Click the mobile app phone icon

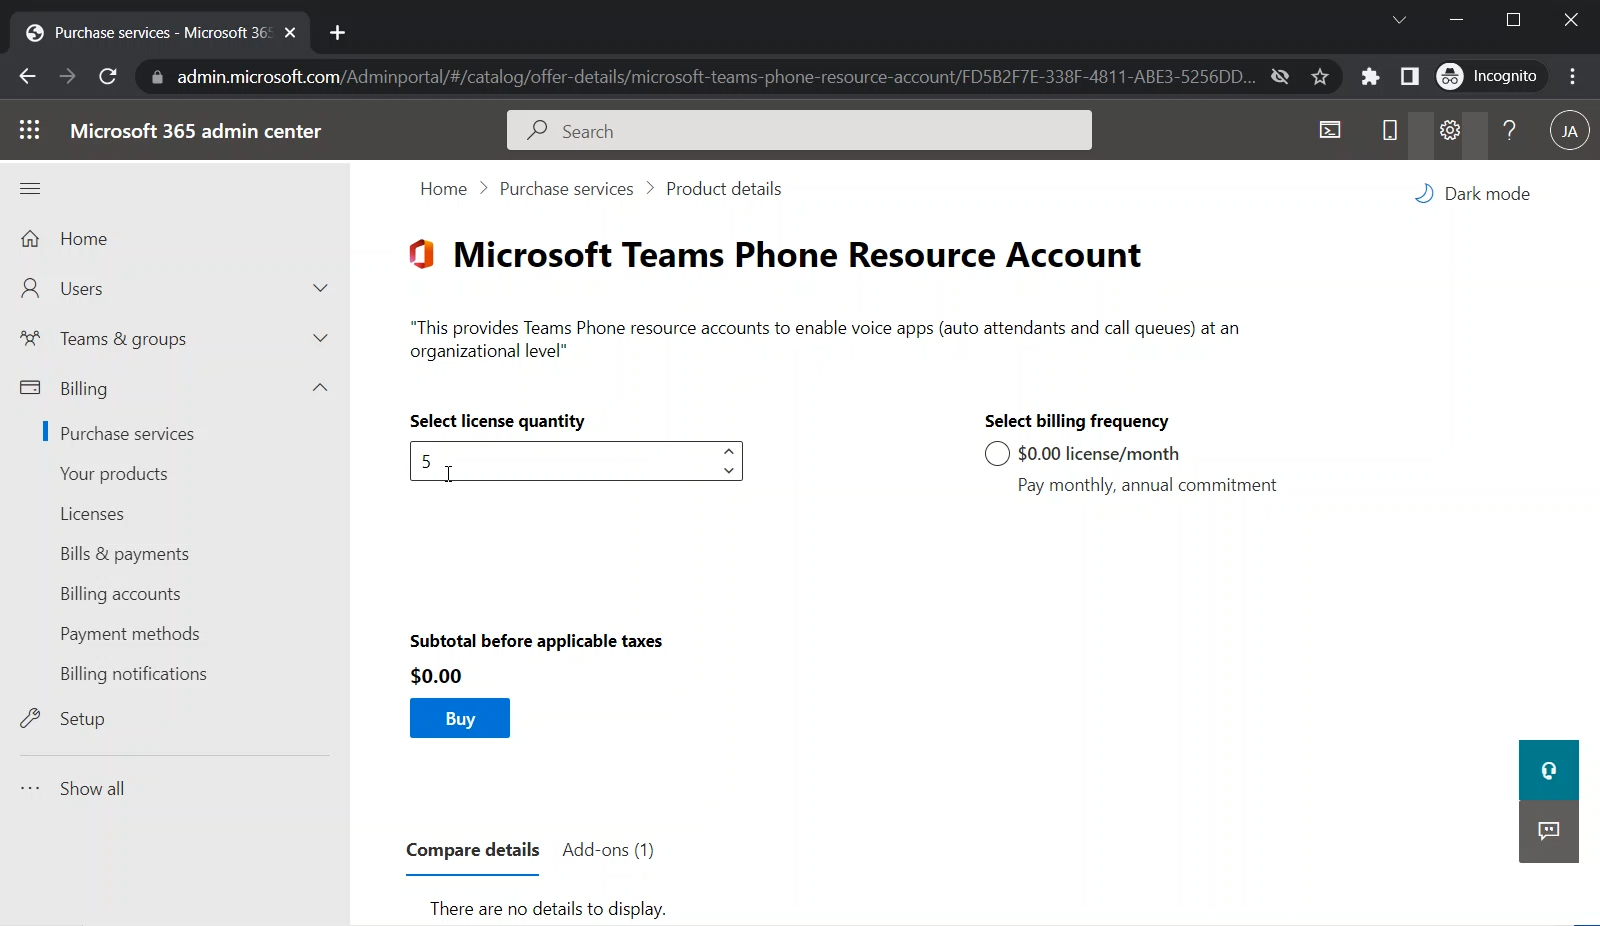pyautogui.click(x=1389, y=130)
